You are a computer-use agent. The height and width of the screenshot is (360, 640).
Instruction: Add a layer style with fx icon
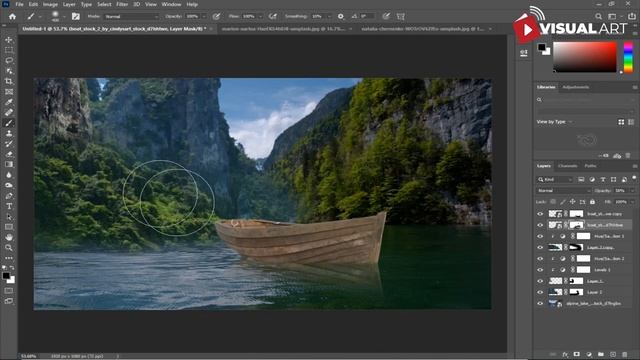click(x=565, y=354)
